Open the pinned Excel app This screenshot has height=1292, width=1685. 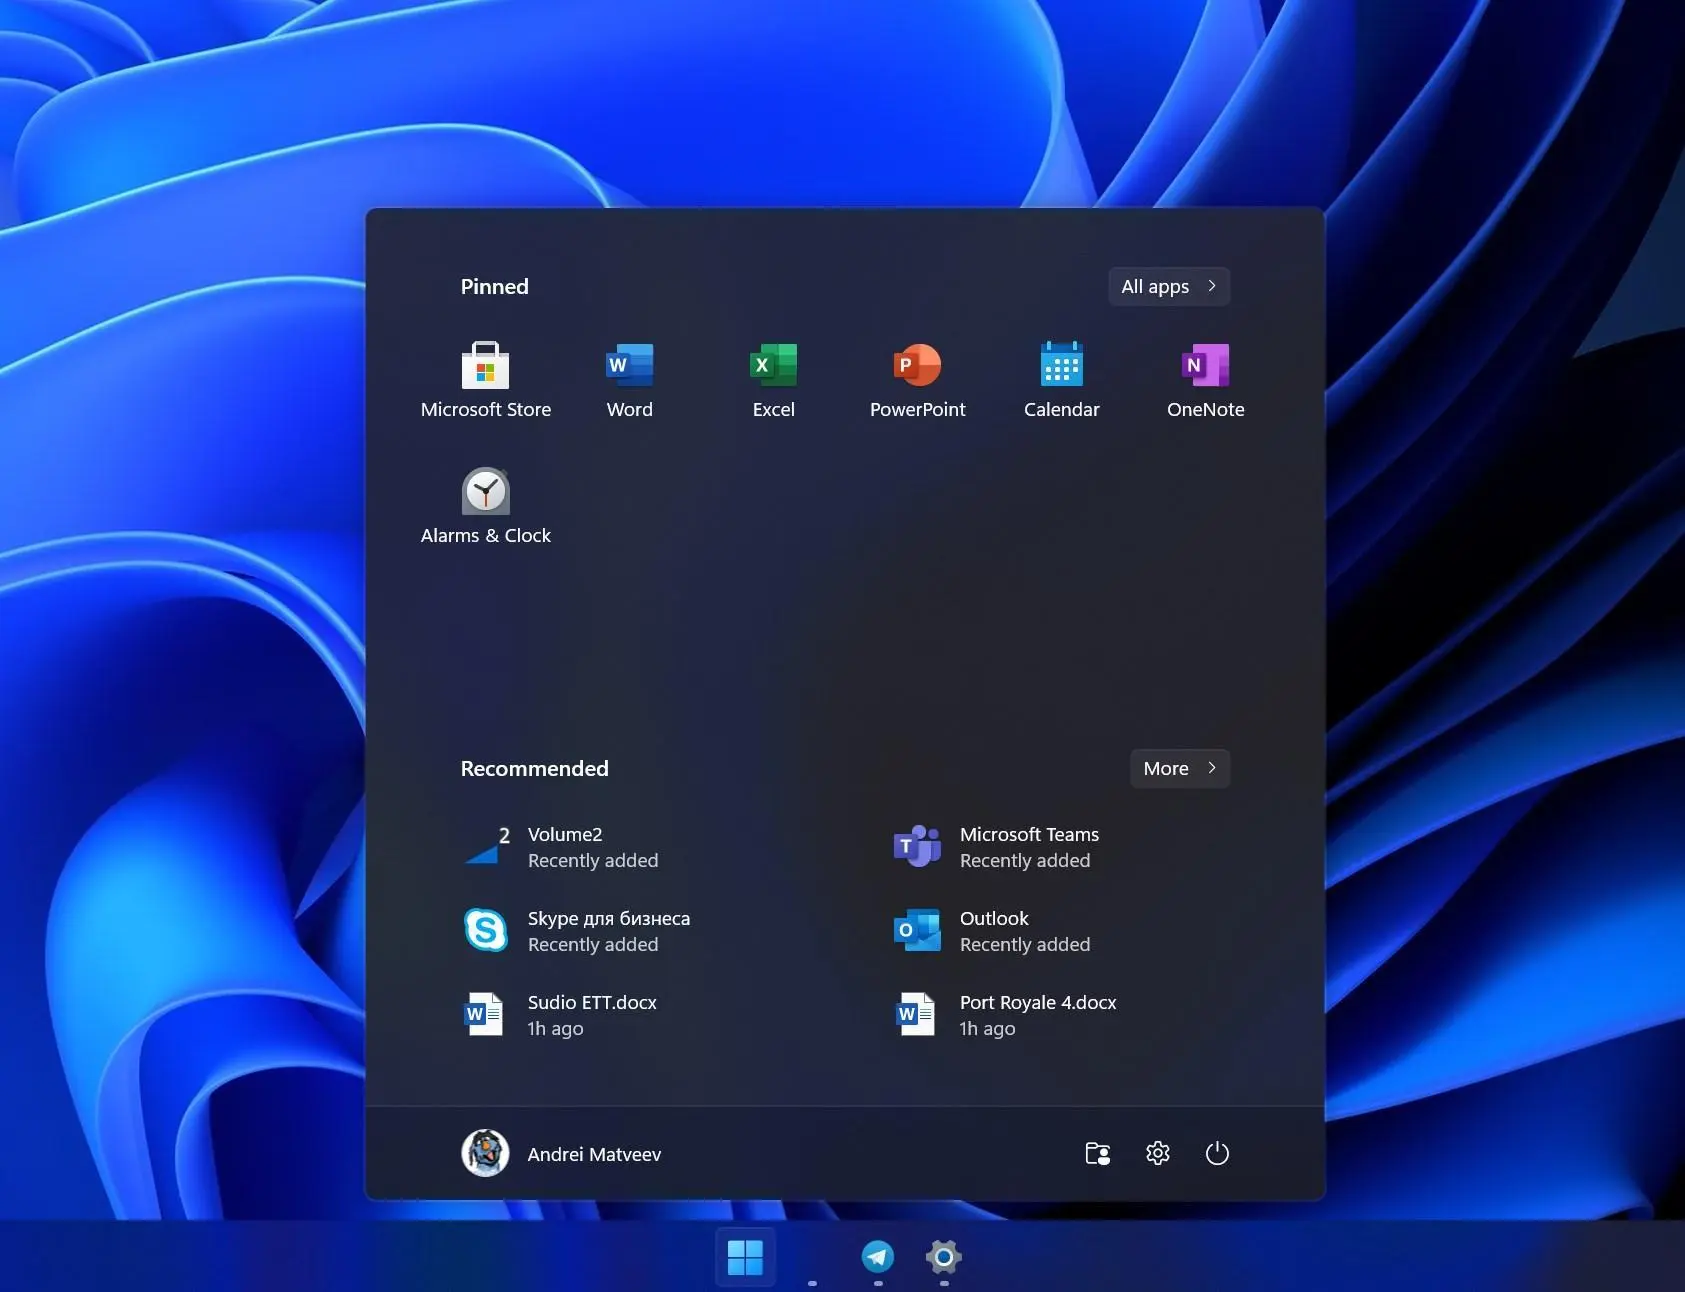pos(774,381)
